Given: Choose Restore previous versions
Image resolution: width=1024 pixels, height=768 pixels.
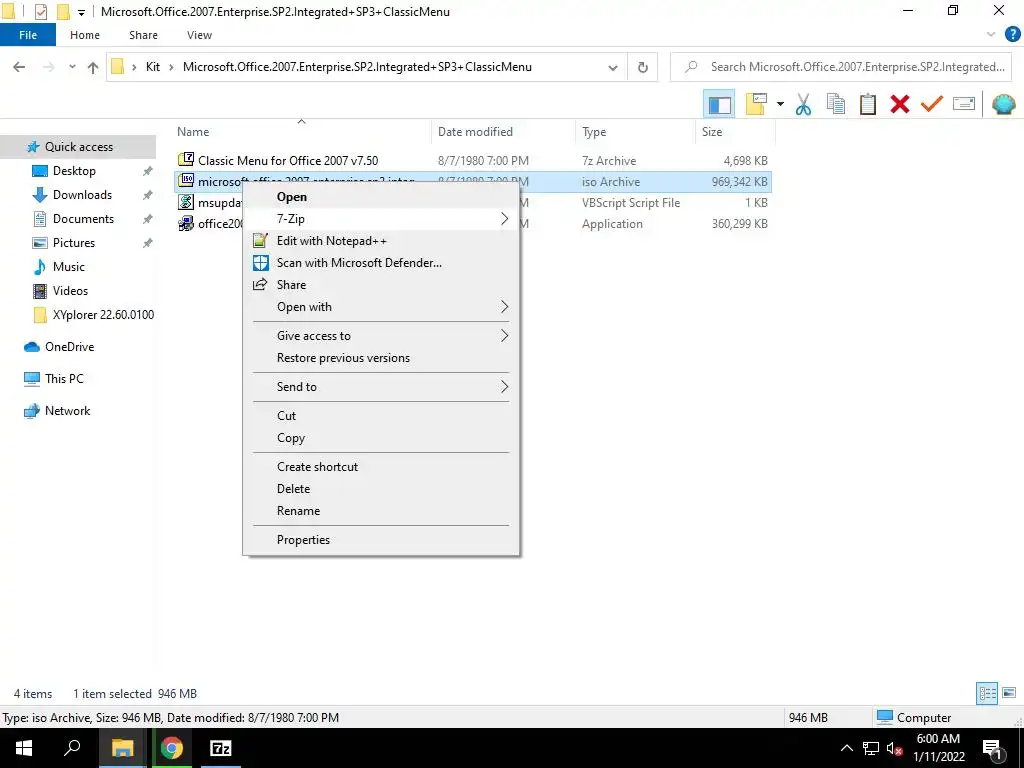Looking at the screenshot, I should point(381,358).
